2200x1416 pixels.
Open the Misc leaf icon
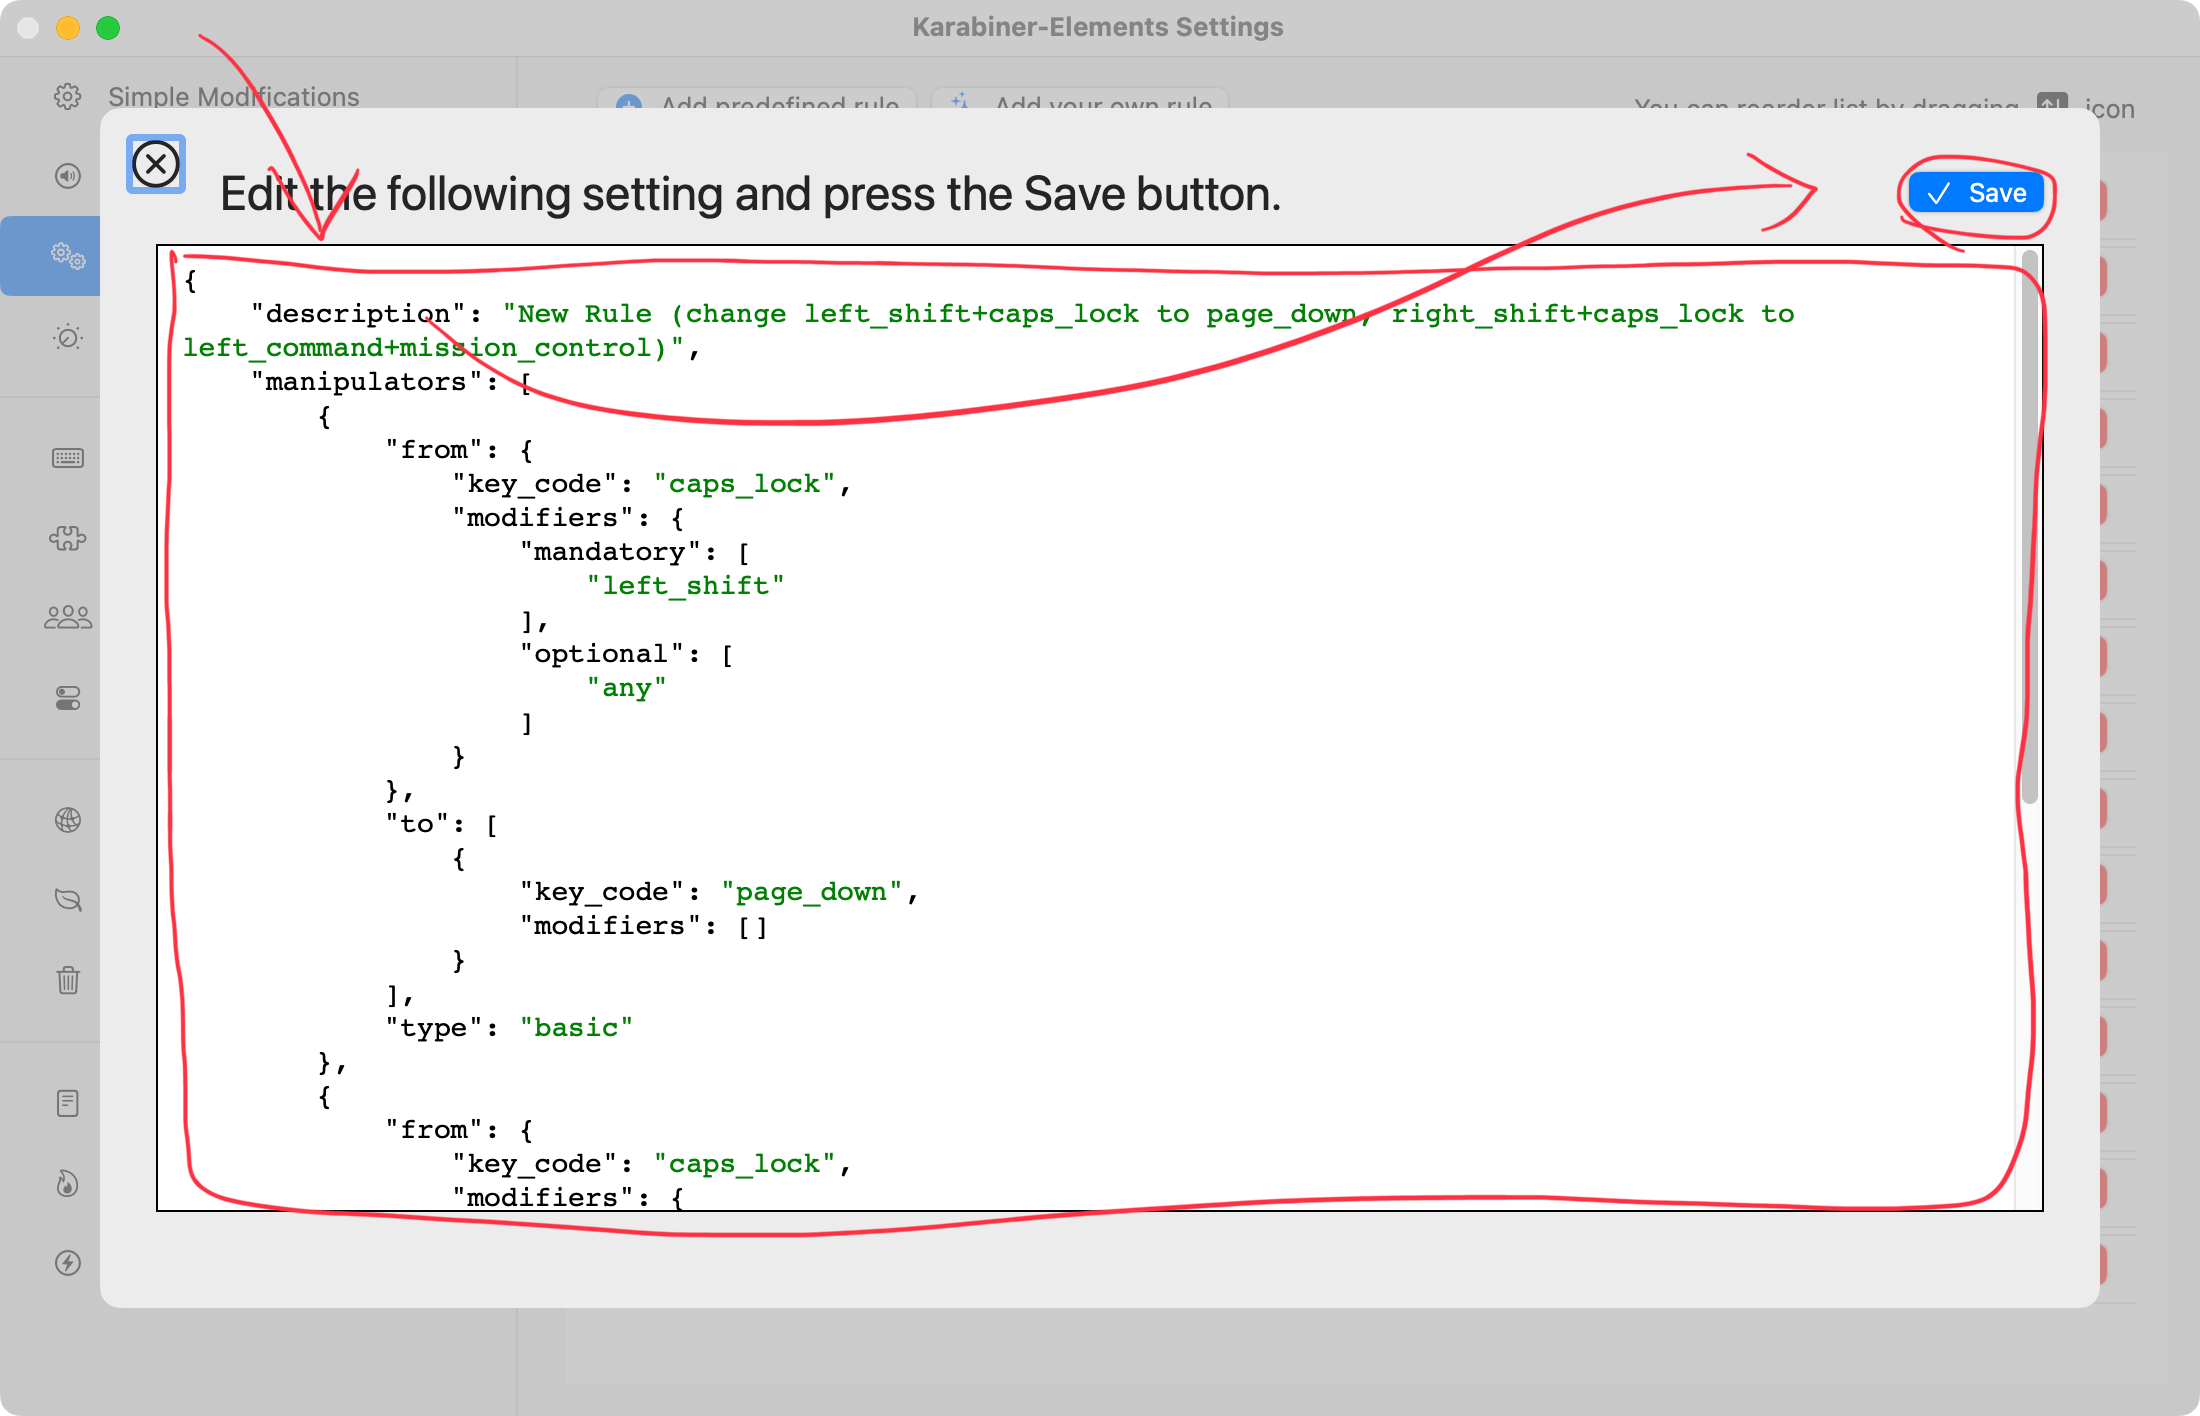[x=68, y=900]
